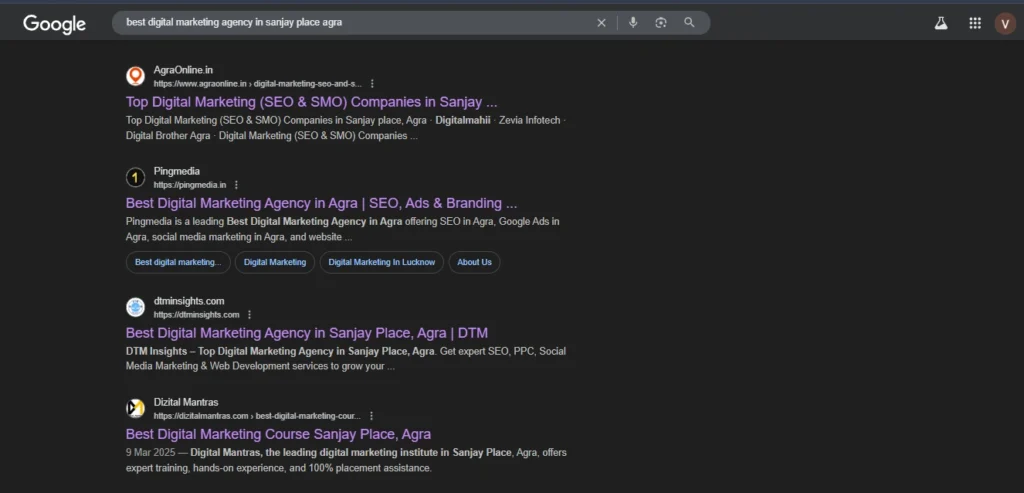This screenshot has width=1024, height=493.
Task: Select "Digital Marketing In Lucknow" chip
Action: [x=382, y=262]
